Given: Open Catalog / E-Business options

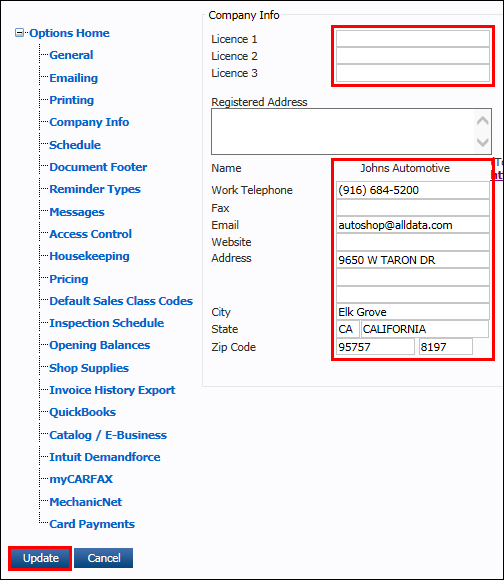Looking at the screenshot, I should pos(108,435).
